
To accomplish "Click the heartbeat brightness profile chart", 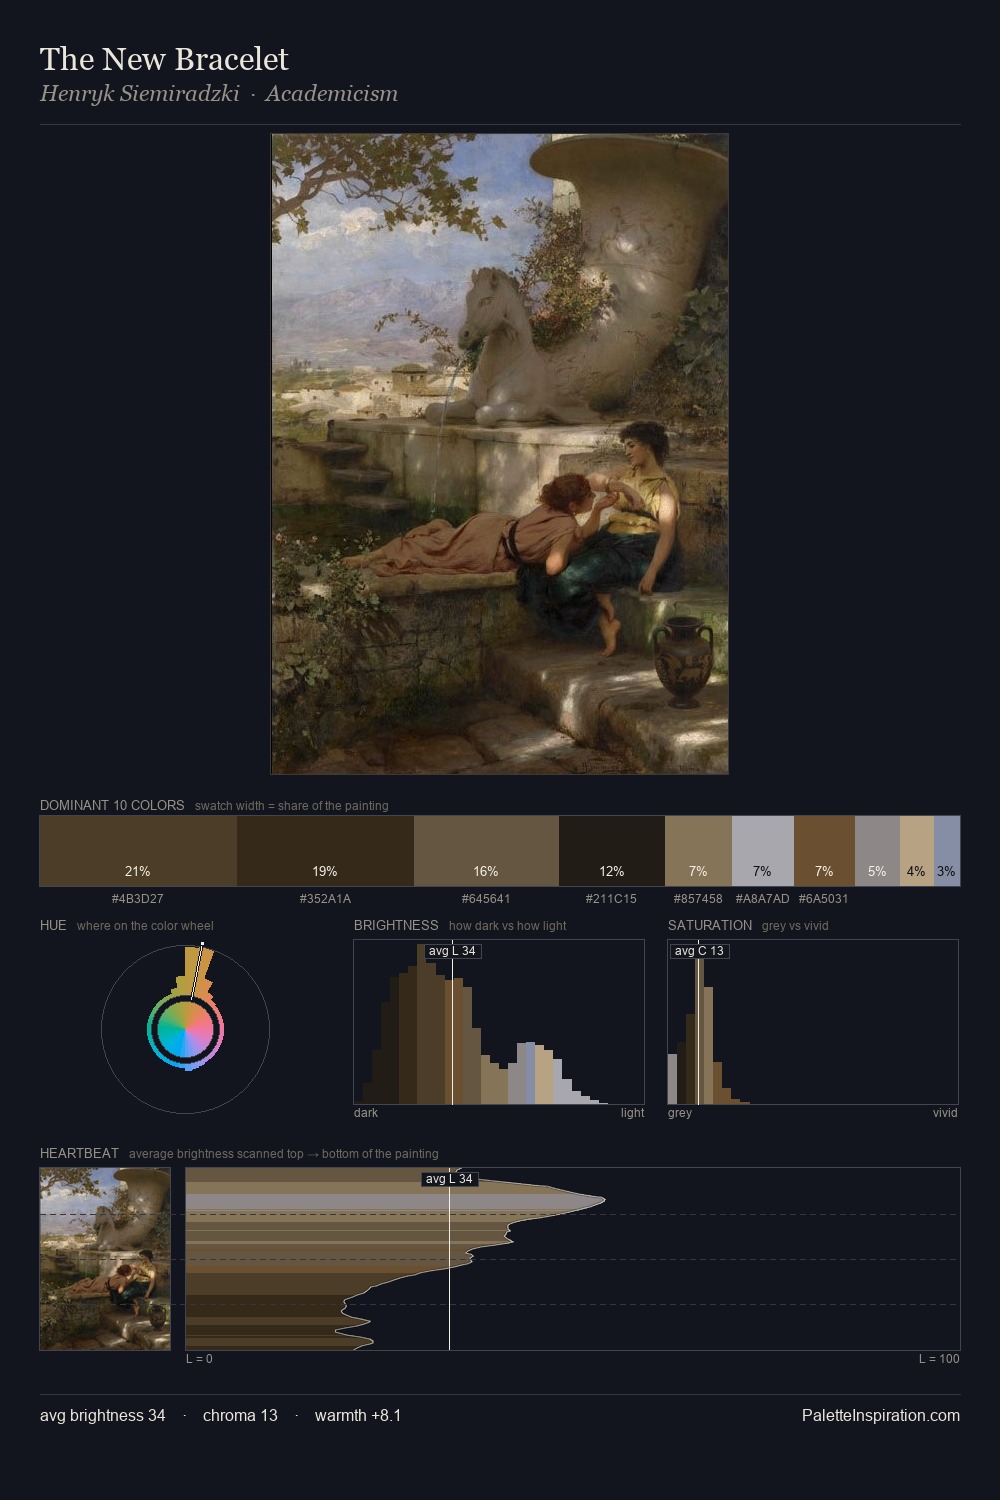I will tap(573, 1259).
